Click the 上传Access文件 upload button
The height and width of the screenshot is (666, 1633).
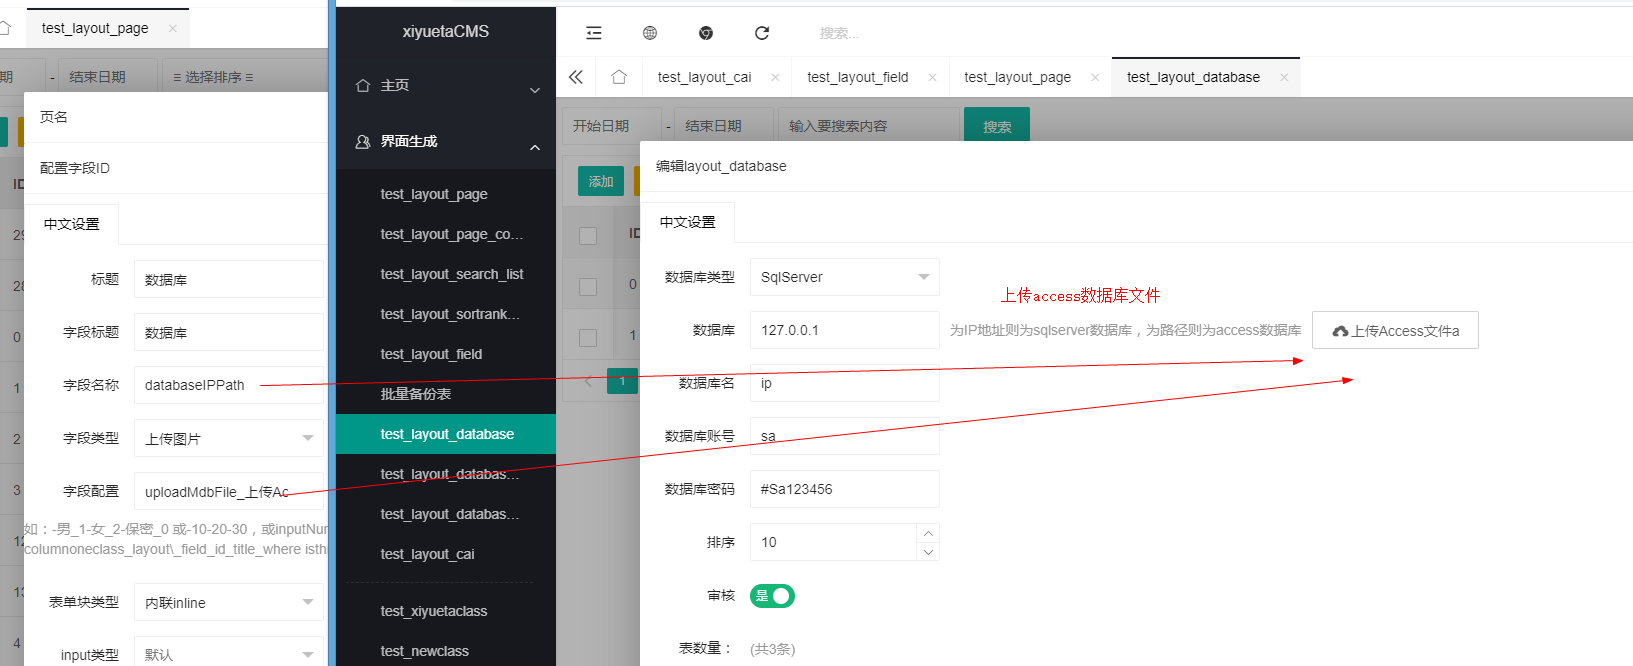1395,331
